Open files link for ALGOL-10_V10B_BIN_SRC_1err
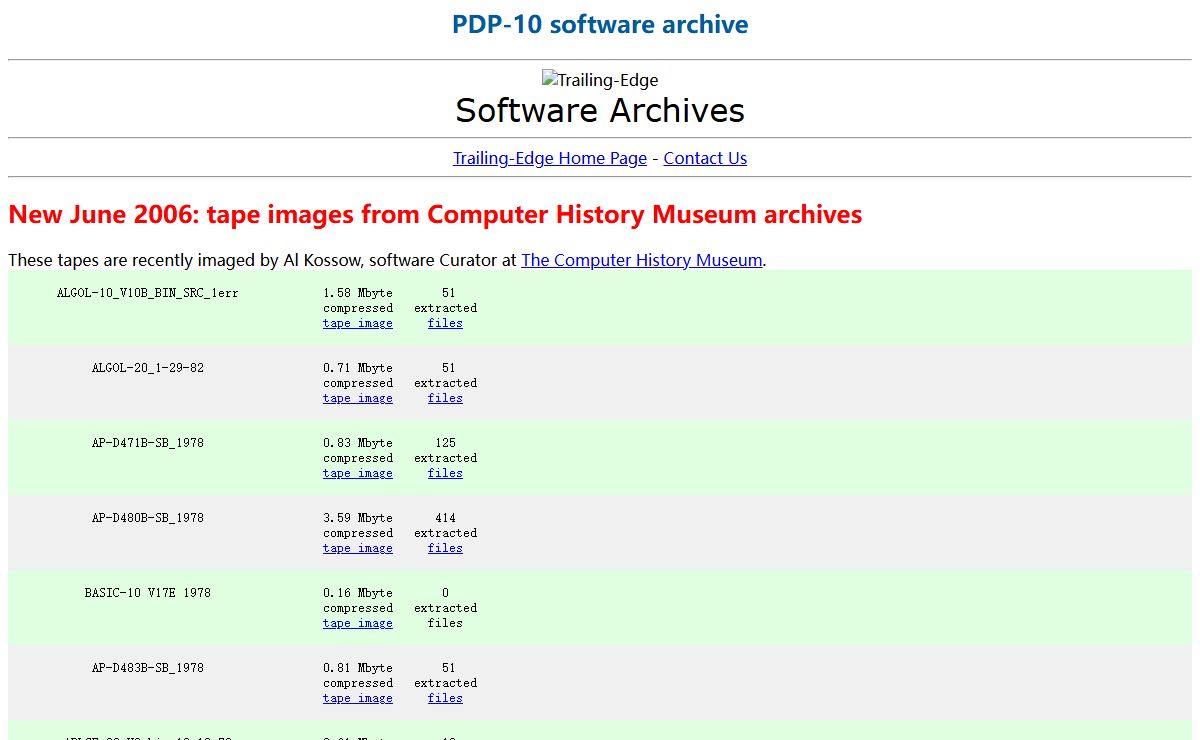 (x=445, y=323)
